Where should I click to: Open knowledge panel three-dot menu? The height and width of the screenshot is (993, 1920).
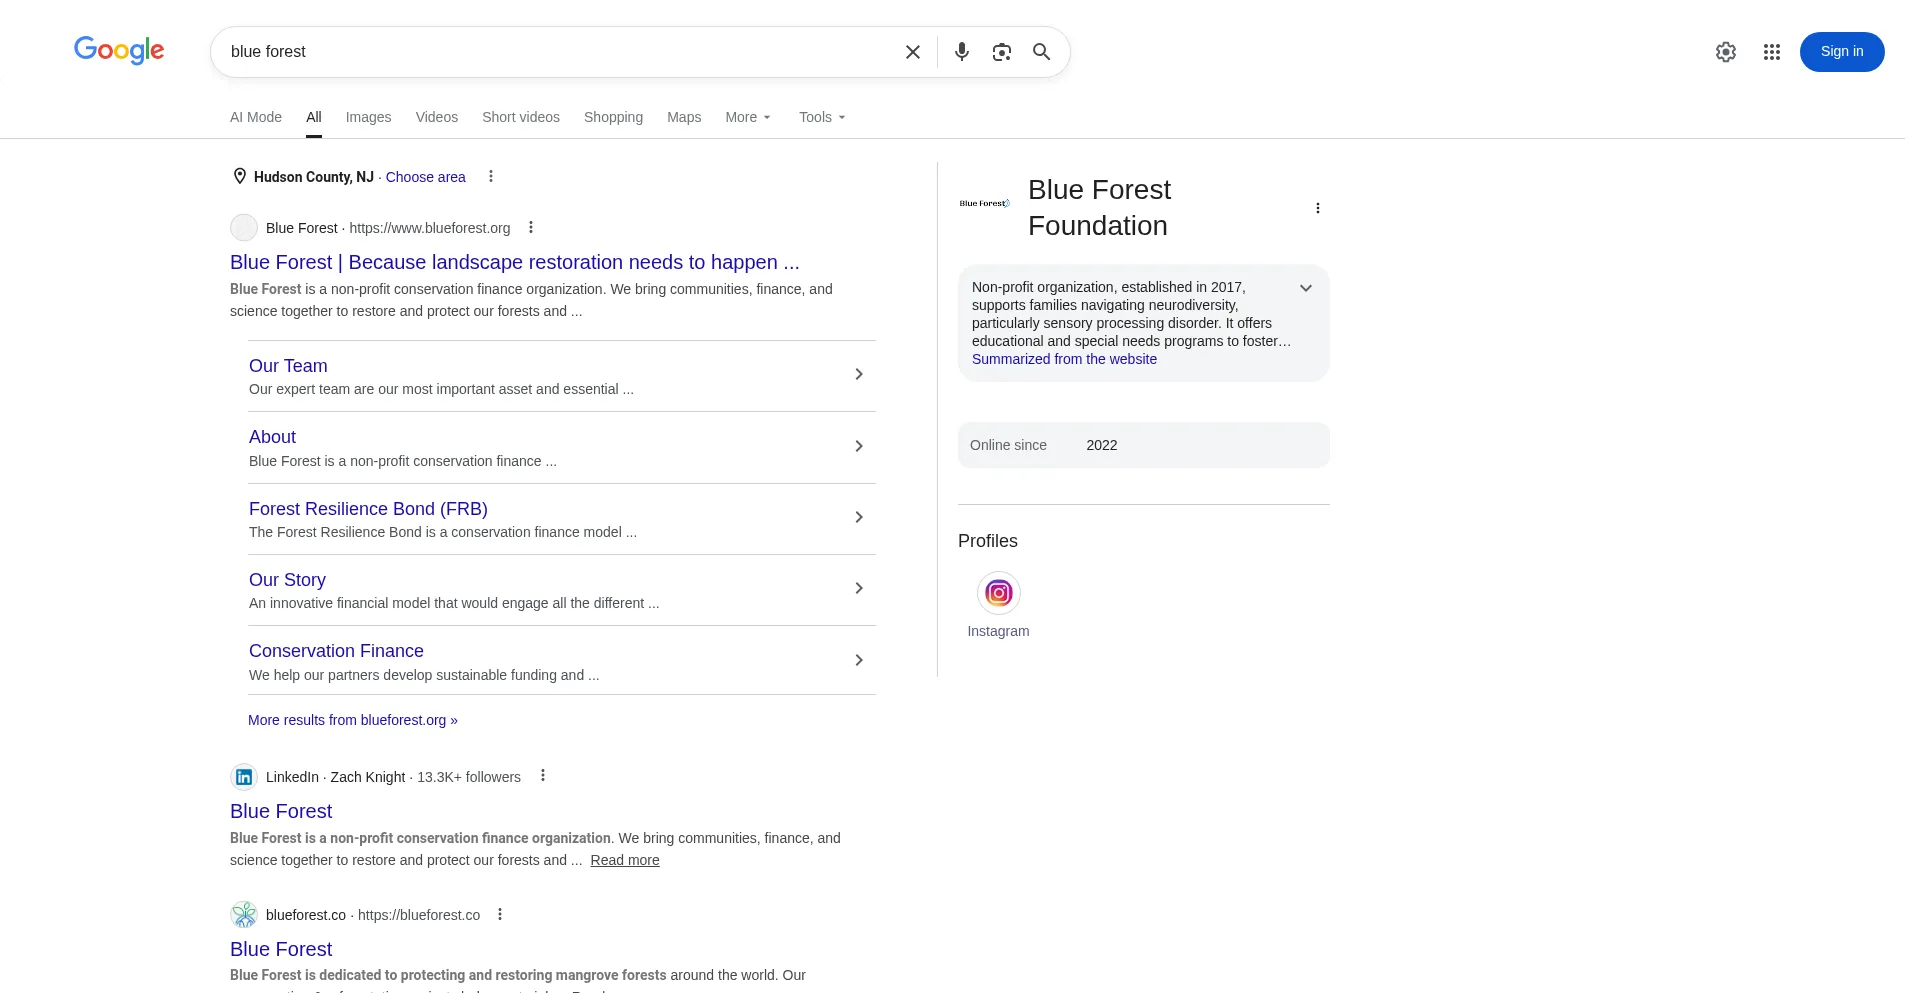coord(1318,208)
